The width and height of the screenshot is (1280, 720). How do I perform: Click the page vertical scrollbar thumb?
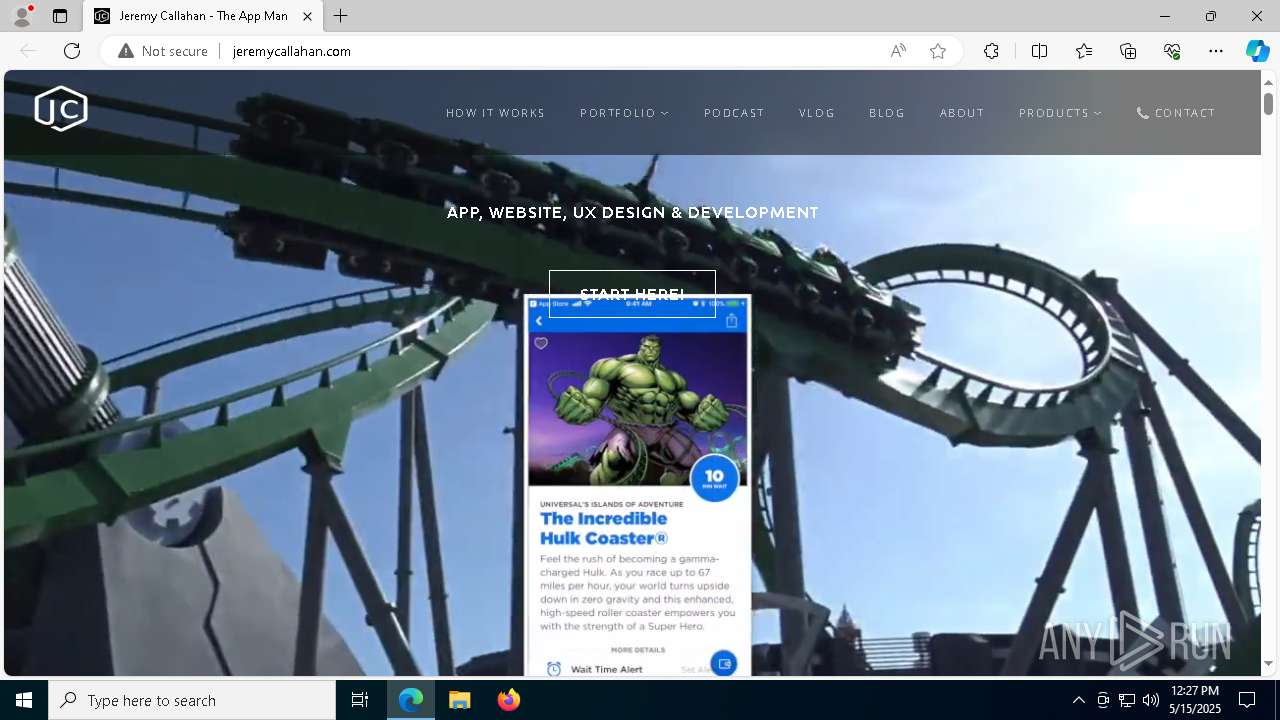pyautogui.click(x=1268, y=103)
